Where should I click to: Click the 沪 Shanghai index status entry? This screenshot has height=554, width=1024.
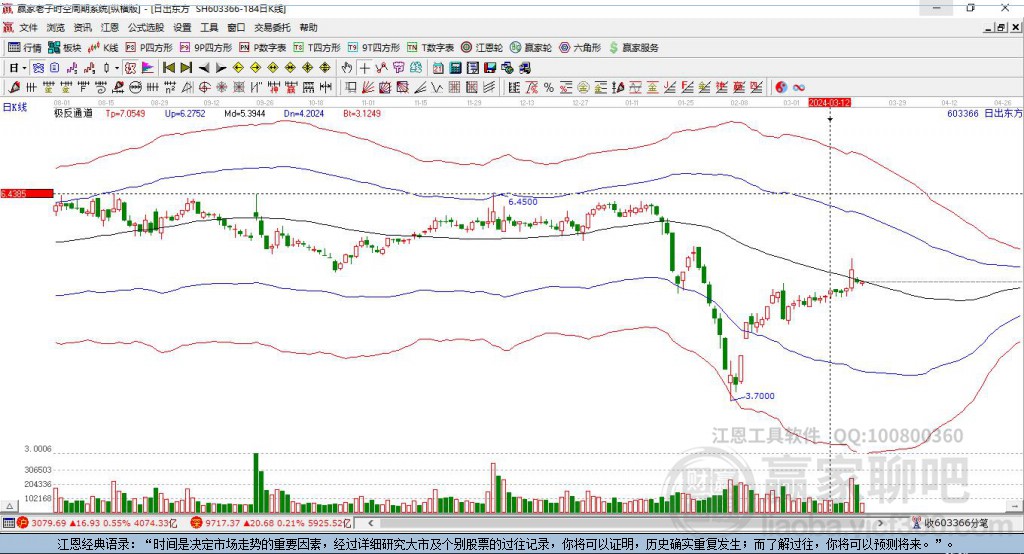click(x=97, y=523)
